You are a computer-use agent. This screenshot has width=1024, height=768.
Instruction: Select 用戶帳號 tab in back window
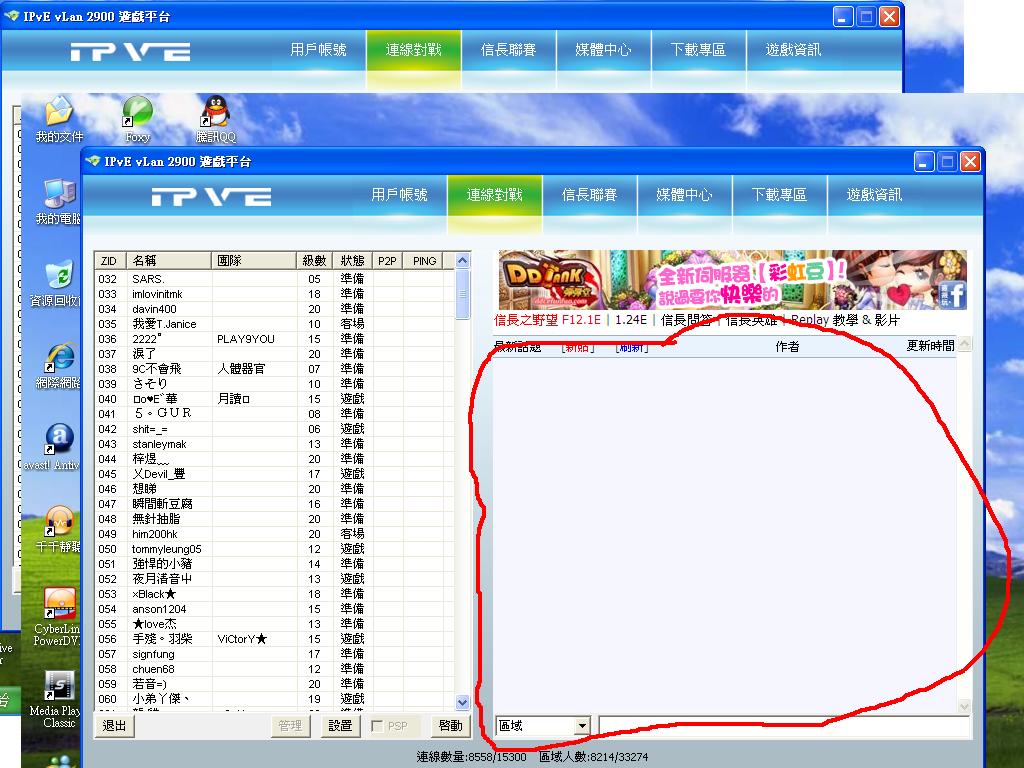click(318, 50)
